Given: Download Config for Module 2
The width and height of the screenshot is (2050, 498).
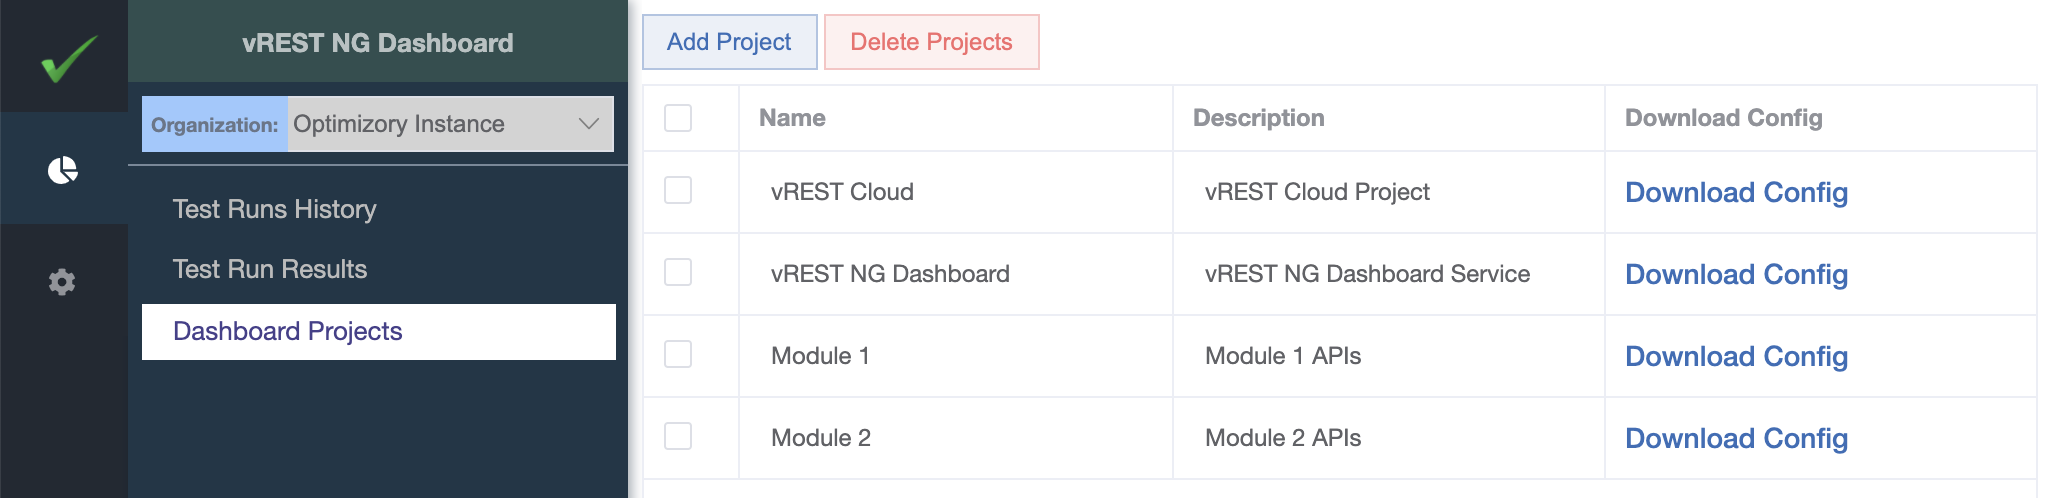Looking at the screenshot, I should point(1736,438).
